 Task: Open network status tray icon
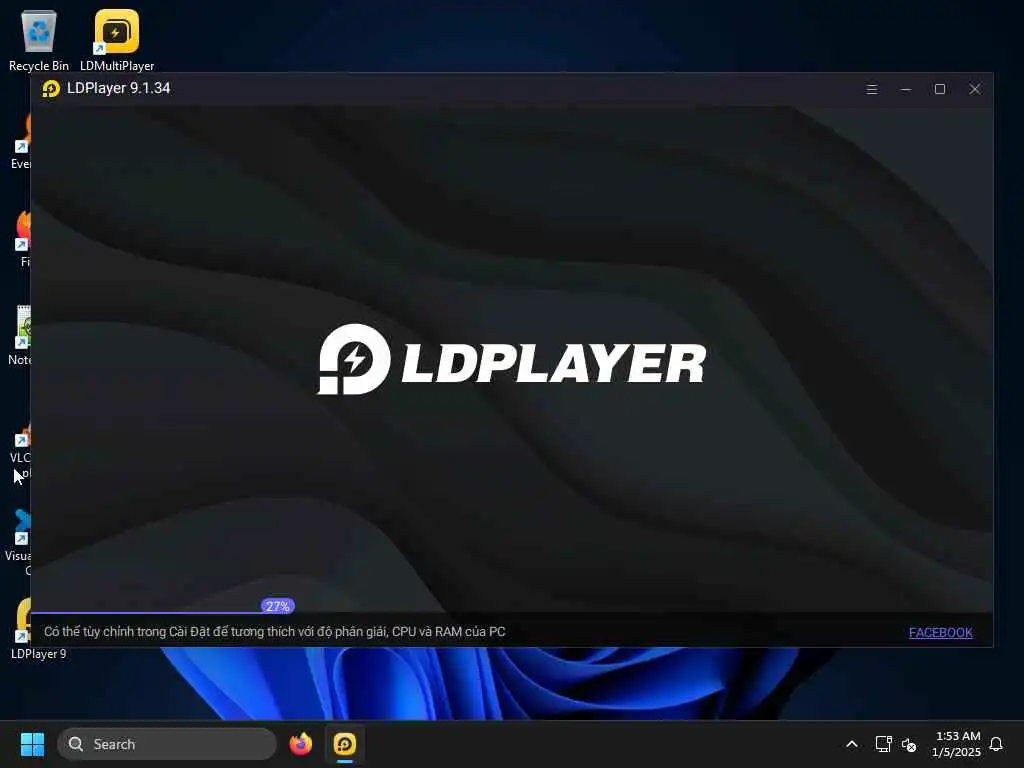click(883, 744)
